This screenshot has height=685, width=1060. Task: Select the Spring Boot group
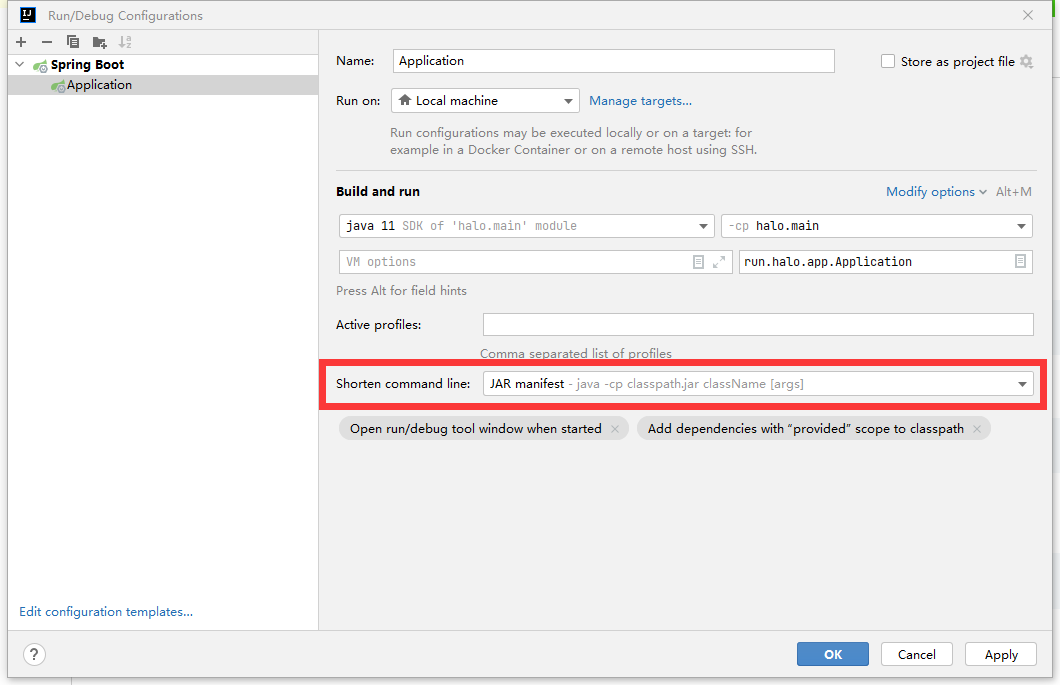(x=163, y=64)
